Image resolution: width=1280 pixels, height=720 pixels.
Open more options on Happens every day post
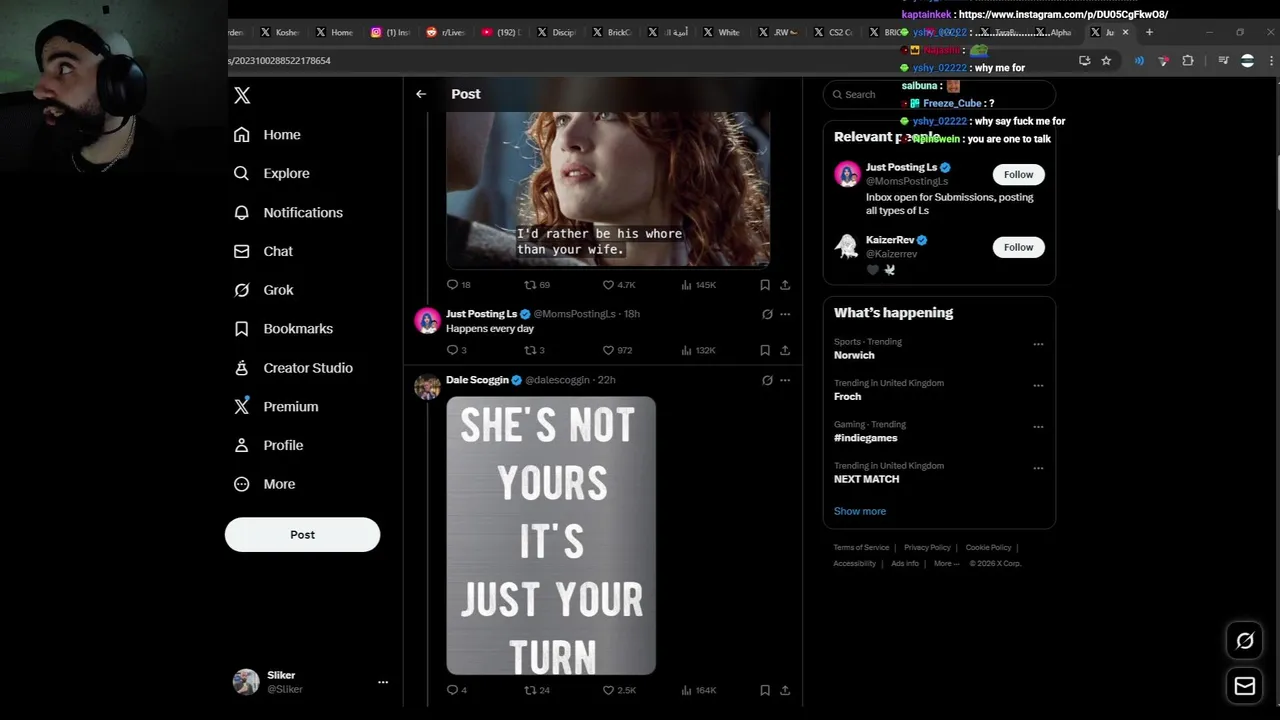(x=785, y=314)
